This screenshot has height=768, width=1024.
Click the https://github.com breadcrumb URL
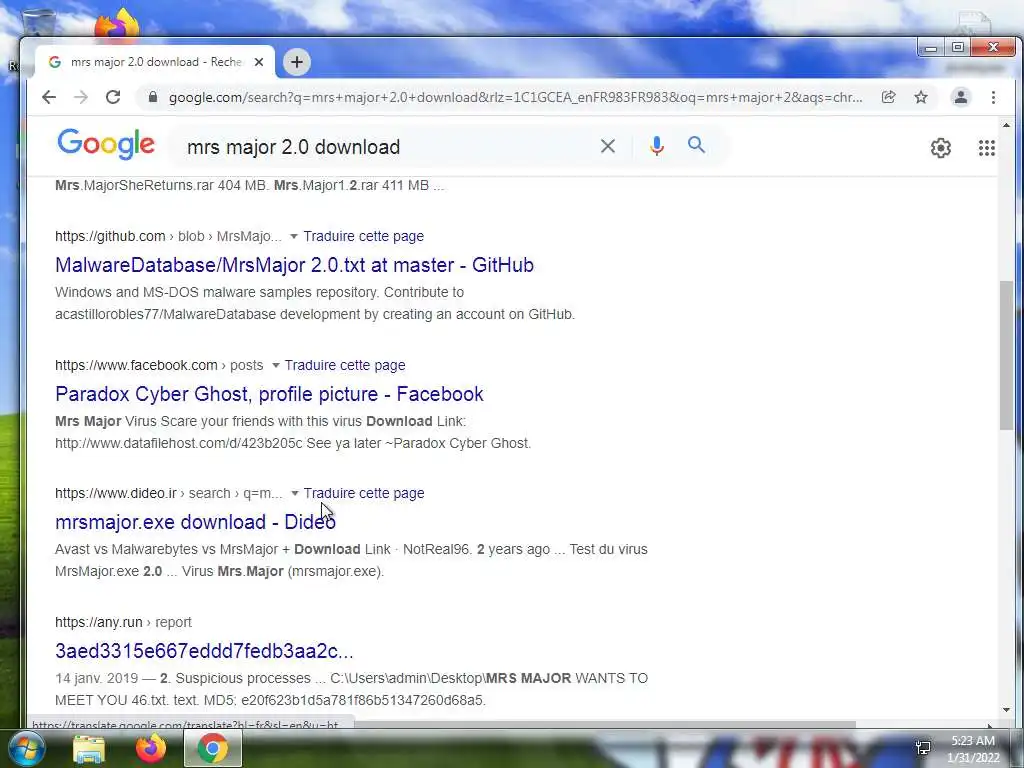(110, 236)
